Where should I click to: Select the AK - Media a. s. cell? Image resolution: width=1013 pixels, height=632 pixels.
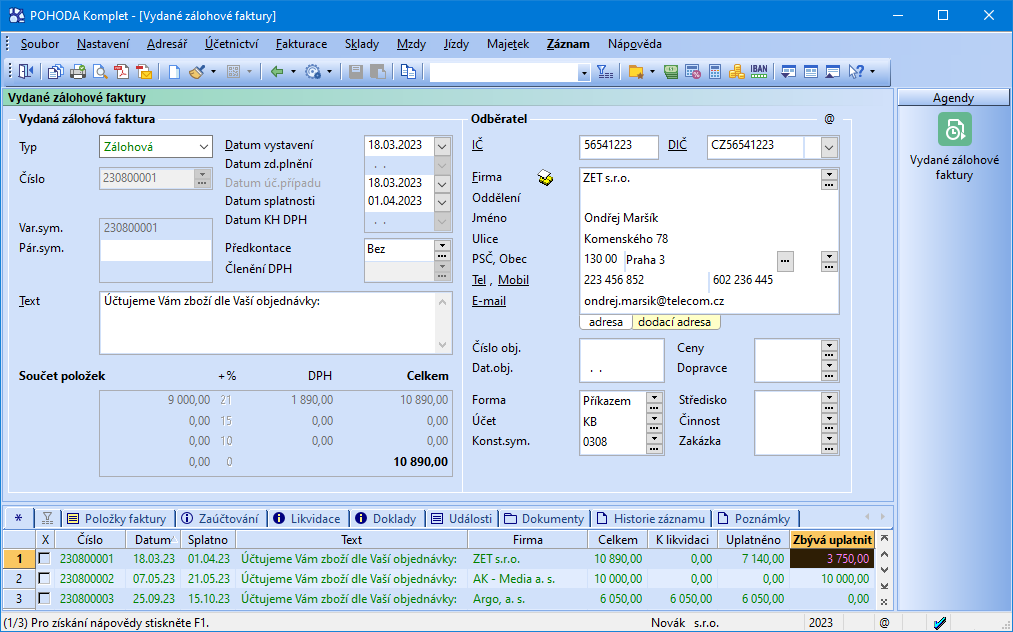(527, 579)
